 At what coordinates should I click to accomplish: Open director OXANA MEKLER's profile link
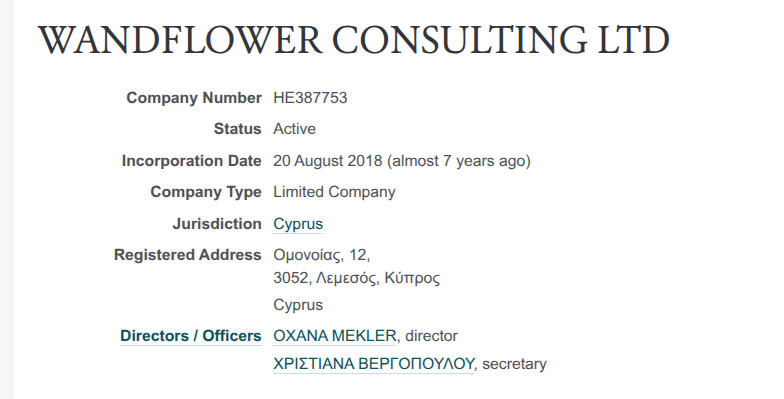[x=335, y=336]
